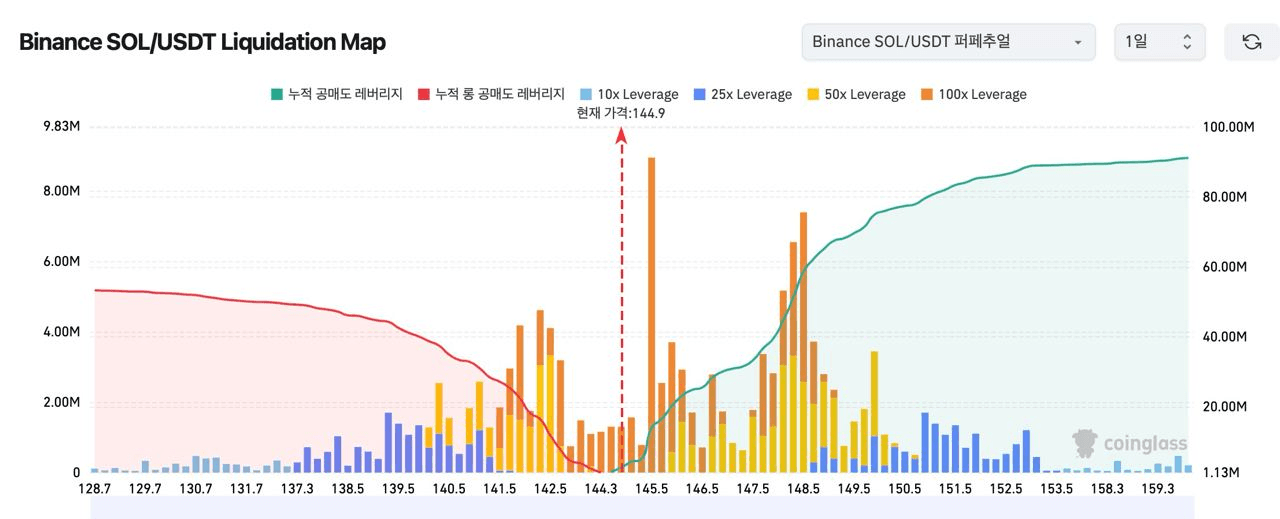Click the time range stepper arrows
The width and height of the screenshot is (1280, 519).
[1187, 42]
